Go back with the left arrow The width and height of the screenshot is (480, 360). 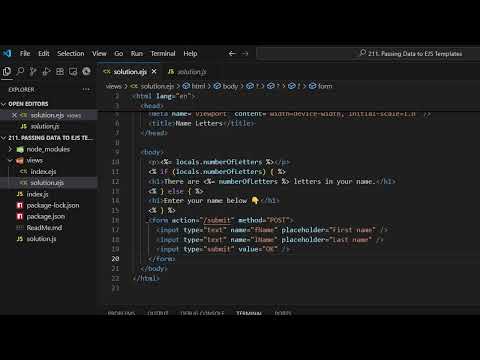coord(232,53)
